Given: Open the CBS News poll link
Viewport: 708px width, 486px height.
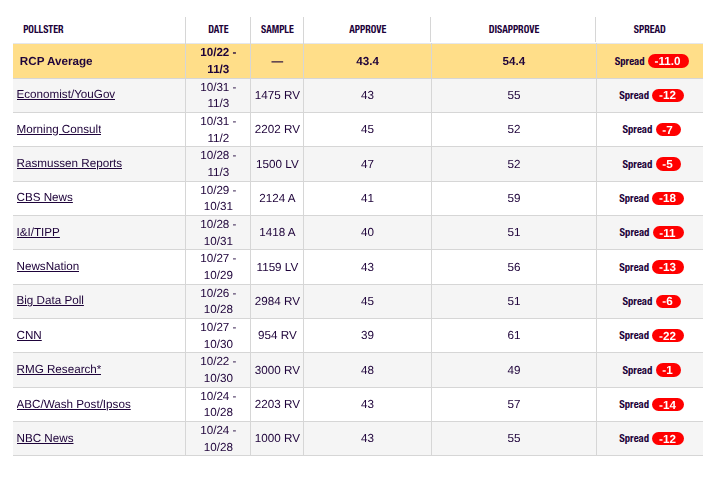Looking at the screenshot, I should [x=44, y=197].
